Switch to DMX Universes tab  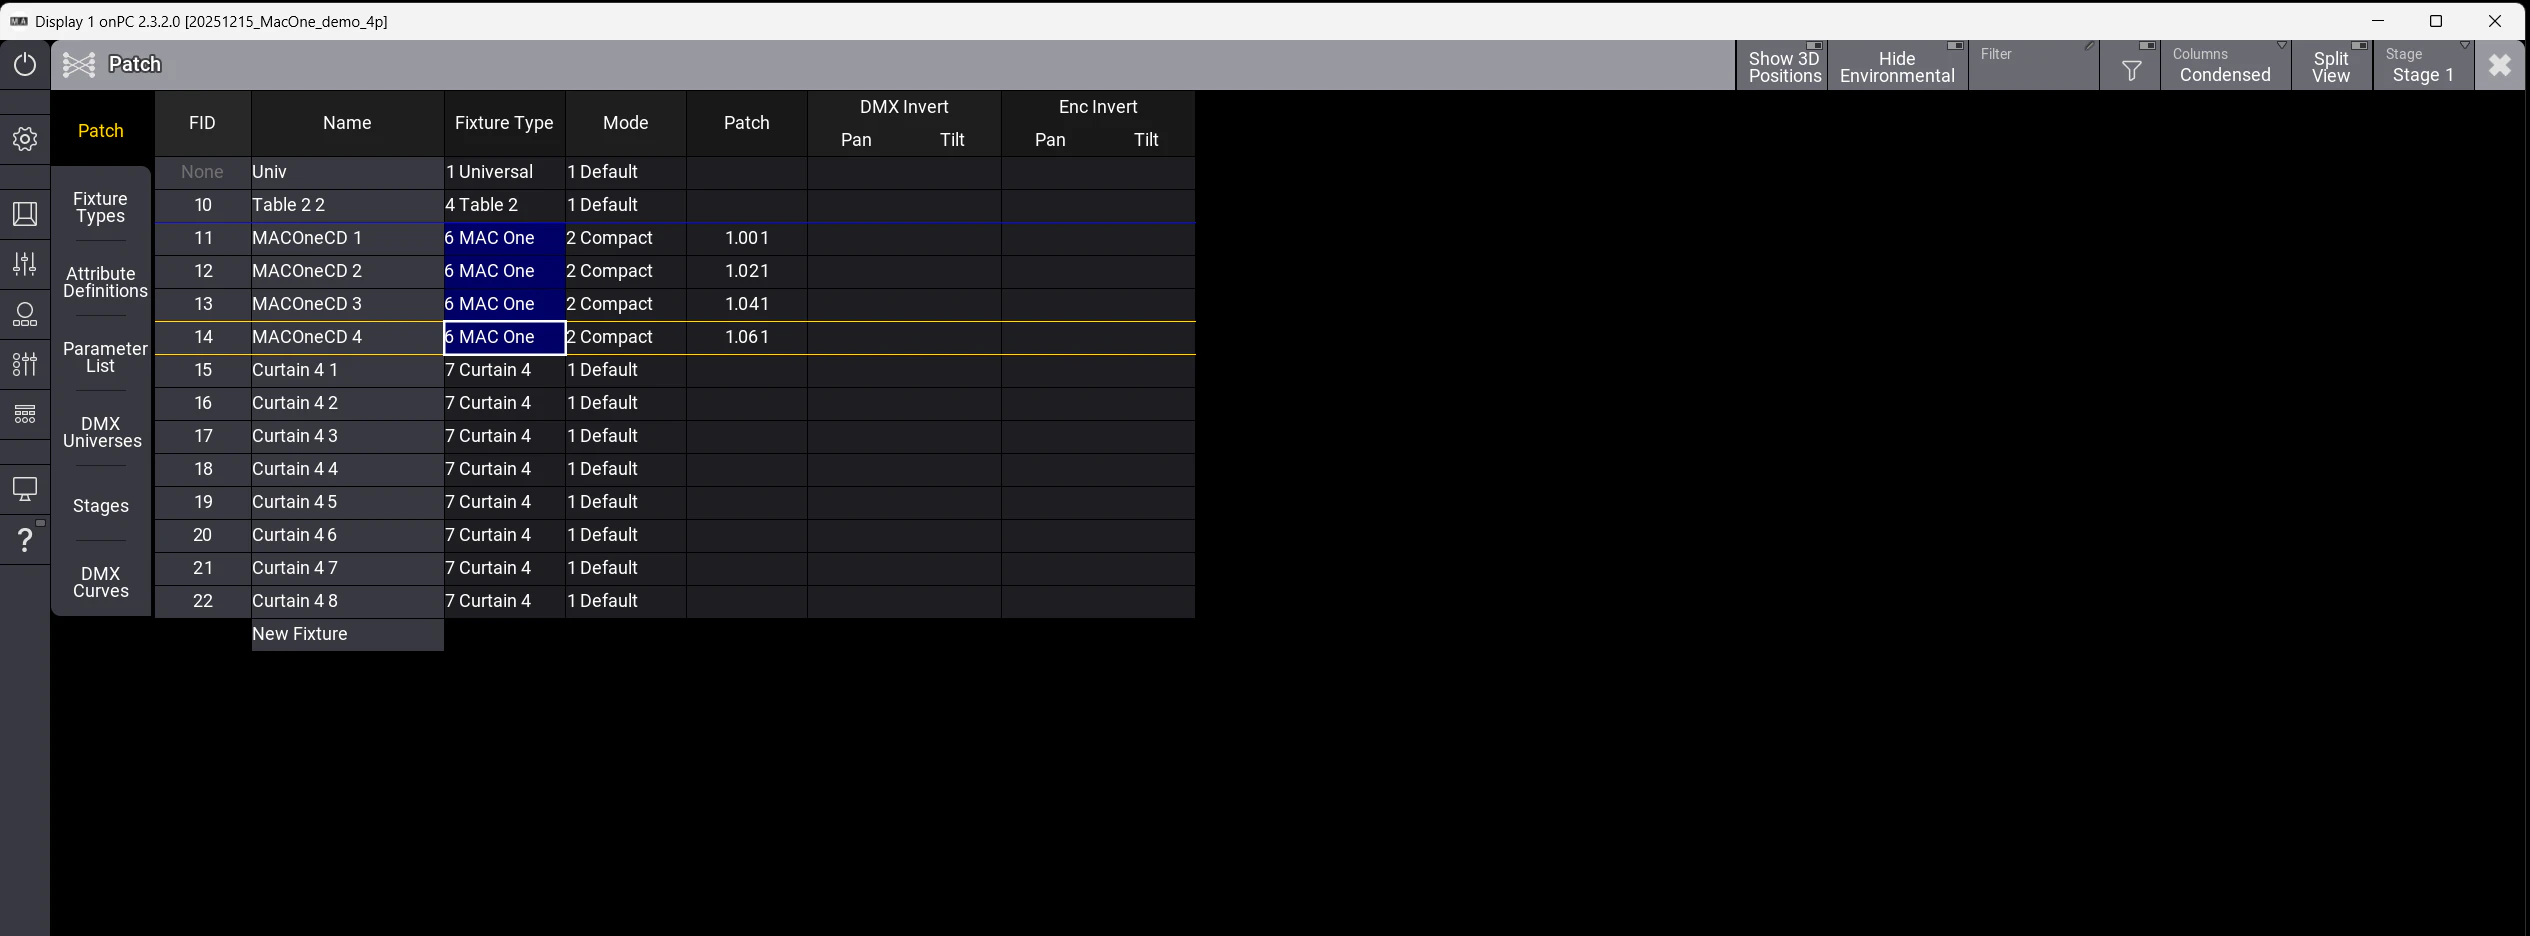tap(101, 432)
